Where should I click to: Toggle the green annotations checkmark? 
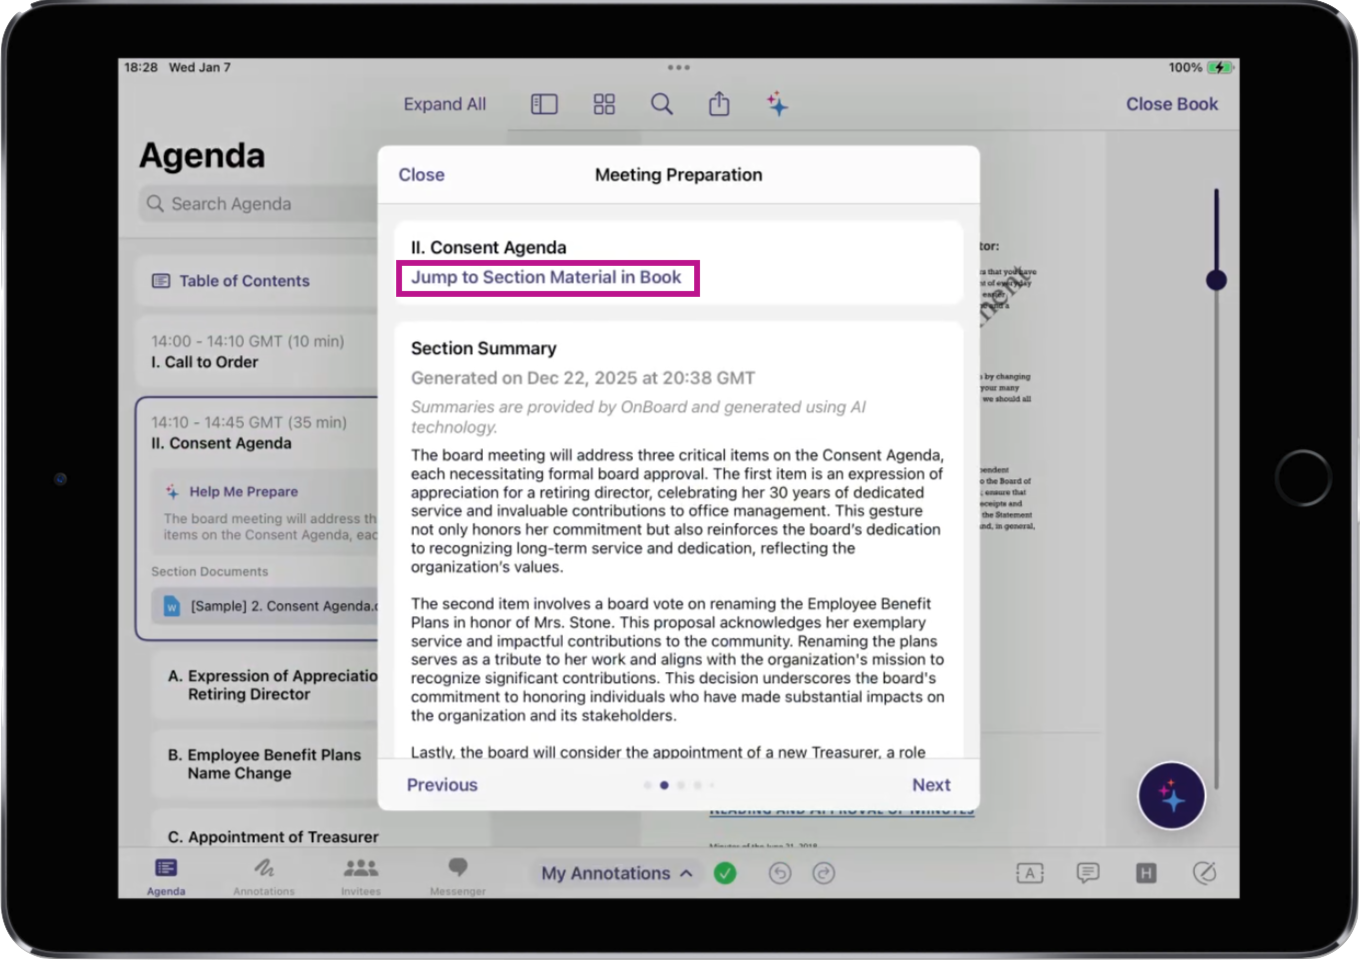click(x=725, y=873)
